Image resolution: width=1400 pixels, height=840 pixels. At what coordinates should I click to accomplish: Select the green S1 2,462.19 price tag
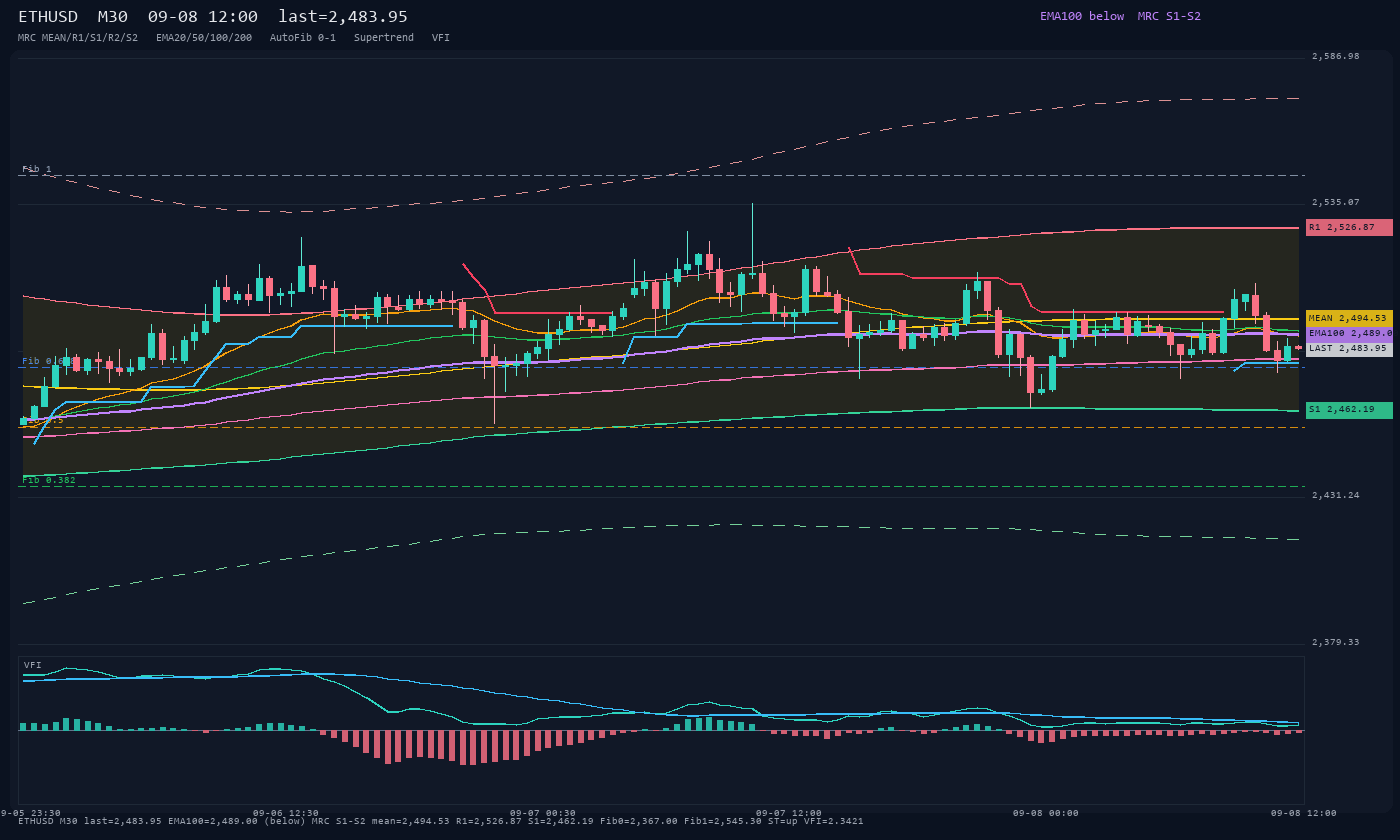pos(1349,410)
